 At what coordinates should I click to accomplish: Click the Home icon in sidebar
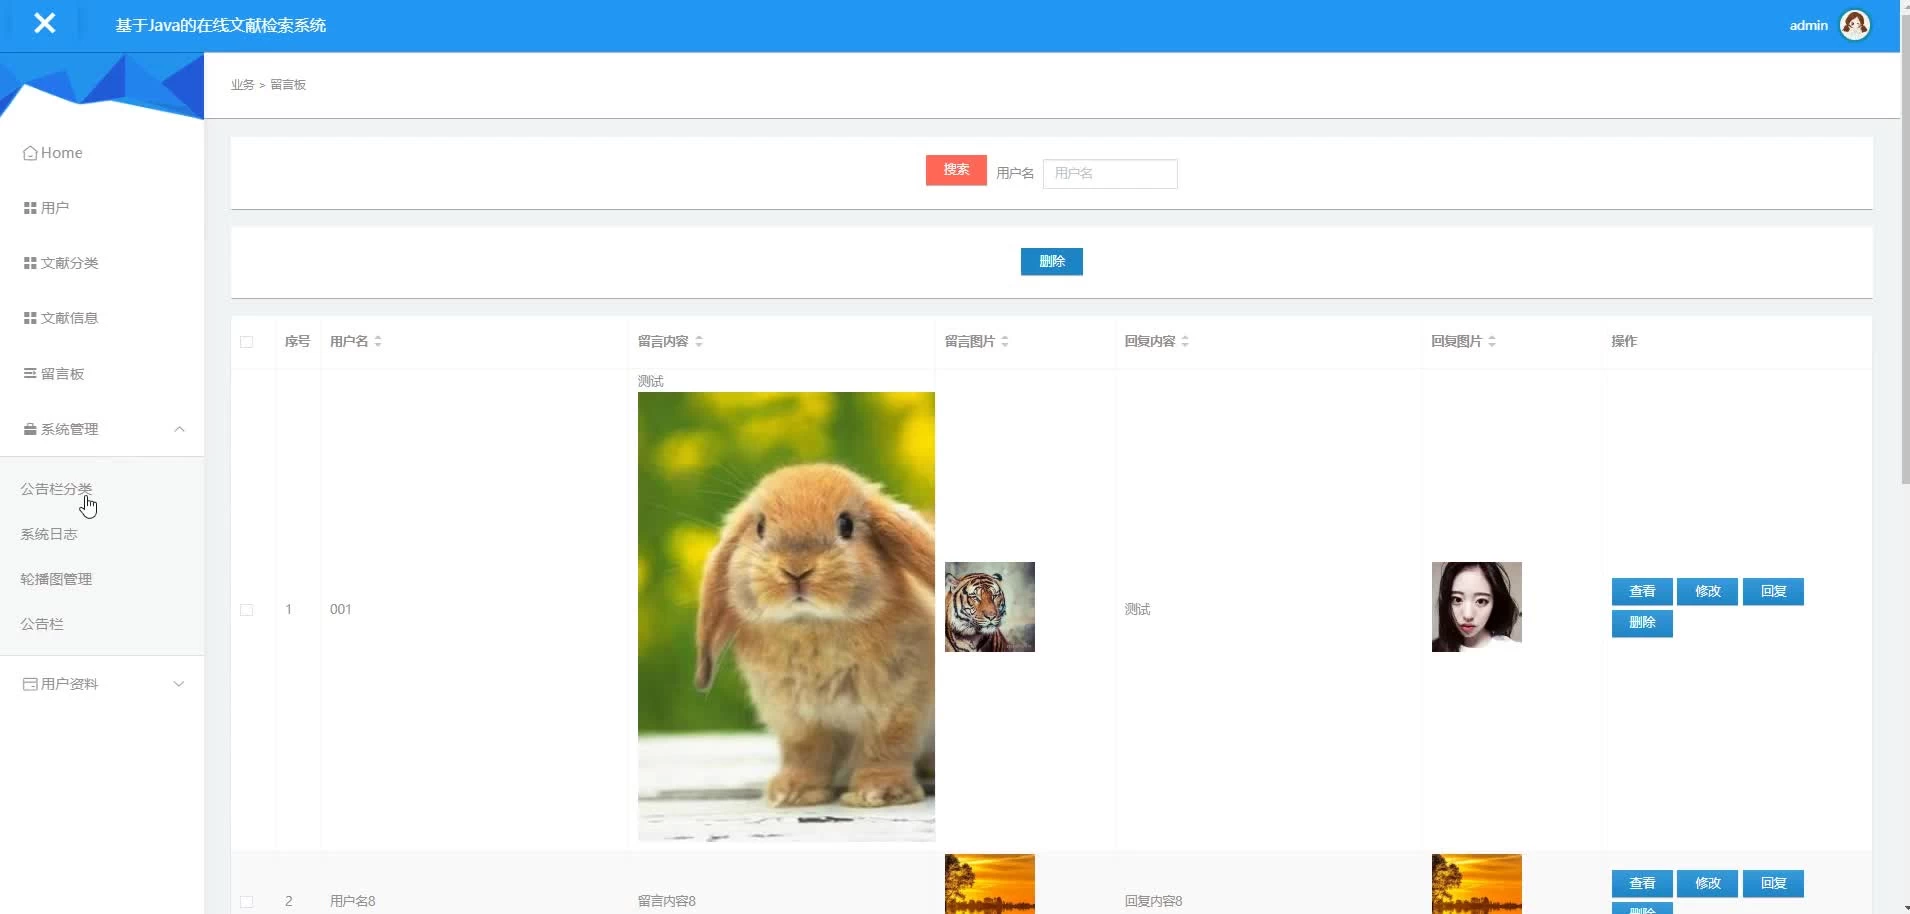point(30,153)
